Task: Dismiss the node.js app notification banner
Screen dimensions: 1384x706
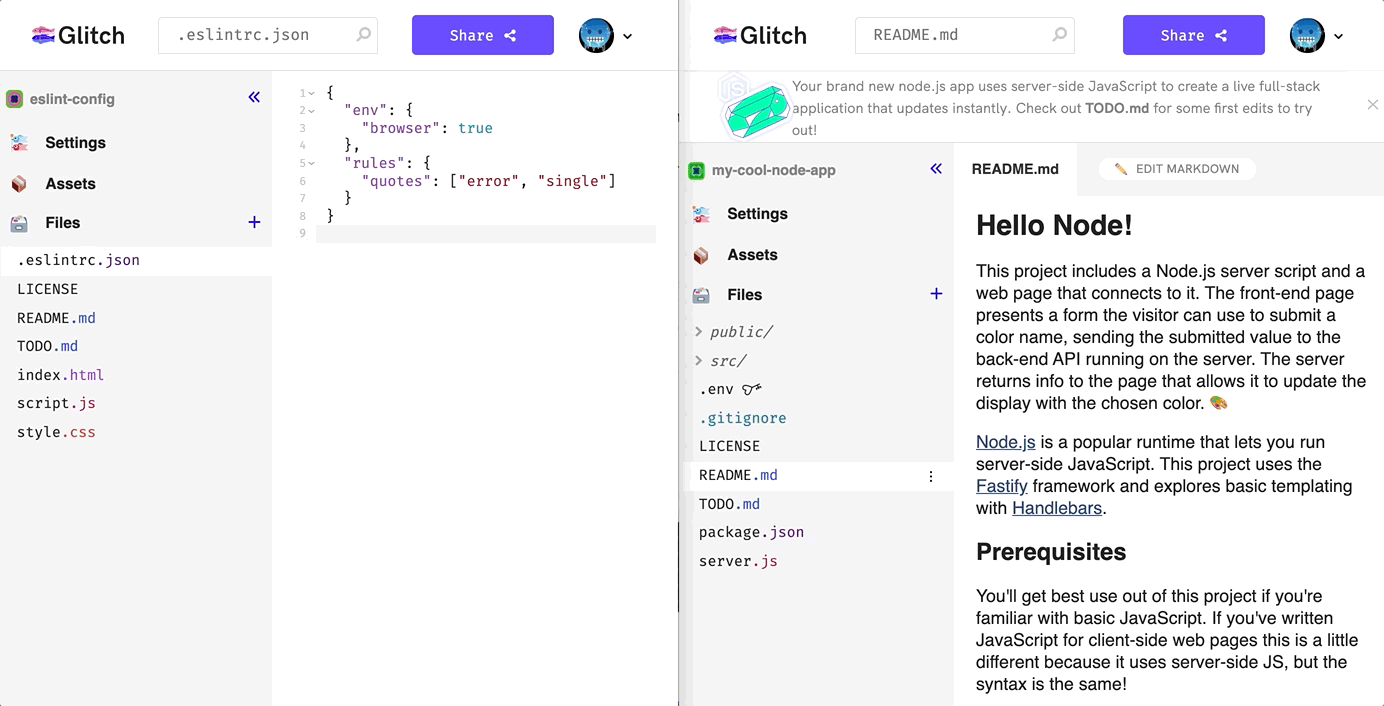Action: pyautogui.click(x=1372, y=105)
